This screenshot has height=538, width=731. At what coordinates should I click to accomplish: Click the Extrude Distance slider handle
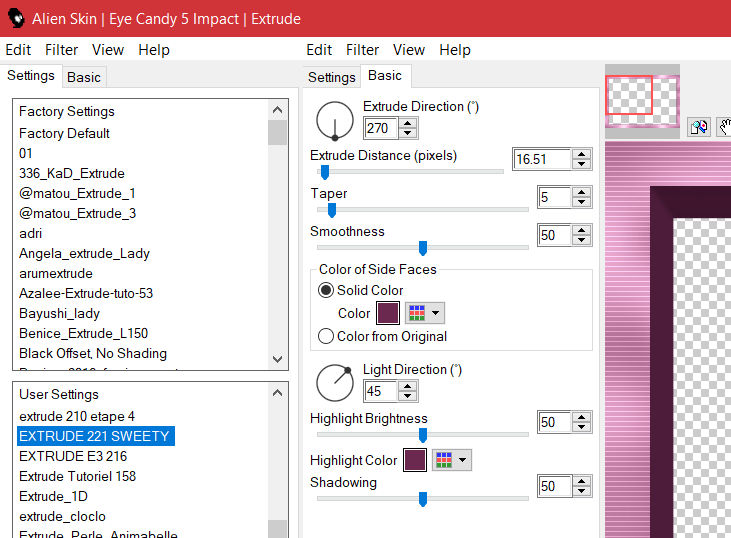click(x=325, y=172)
